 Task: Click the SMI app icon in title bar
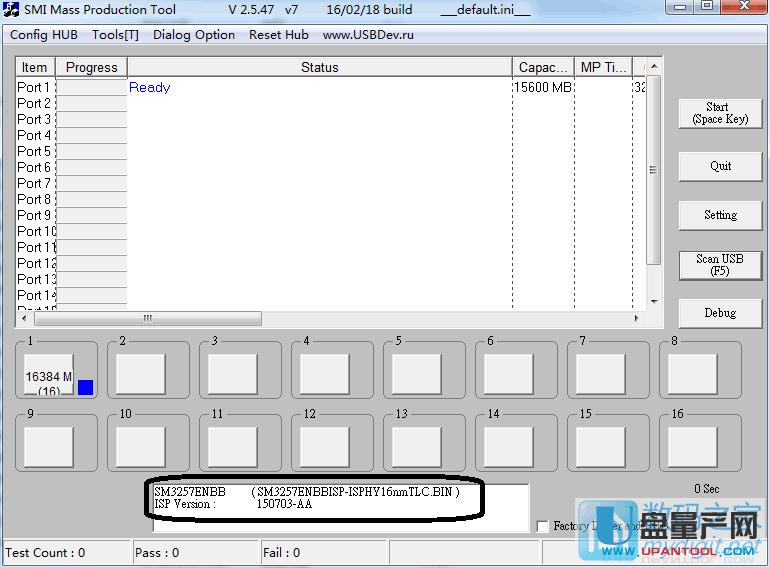(11, 9)
